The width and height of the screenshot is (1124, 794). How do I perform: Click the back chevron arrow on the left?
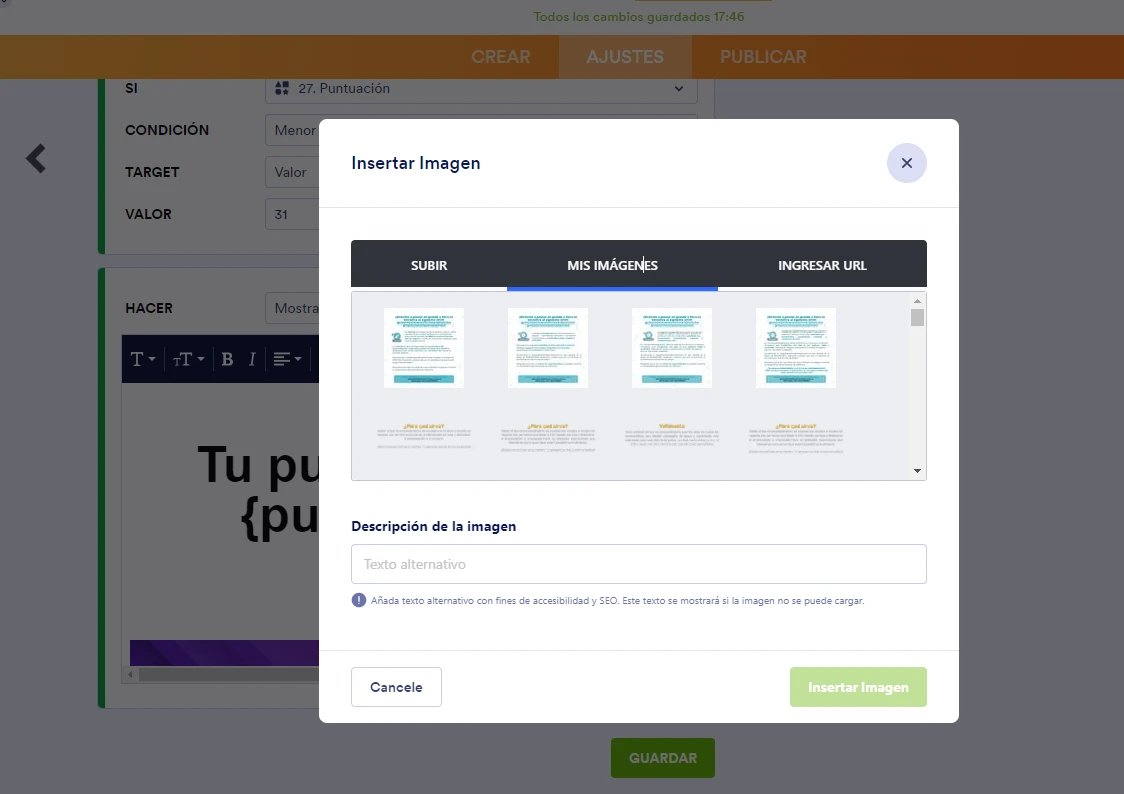(35, 158)
